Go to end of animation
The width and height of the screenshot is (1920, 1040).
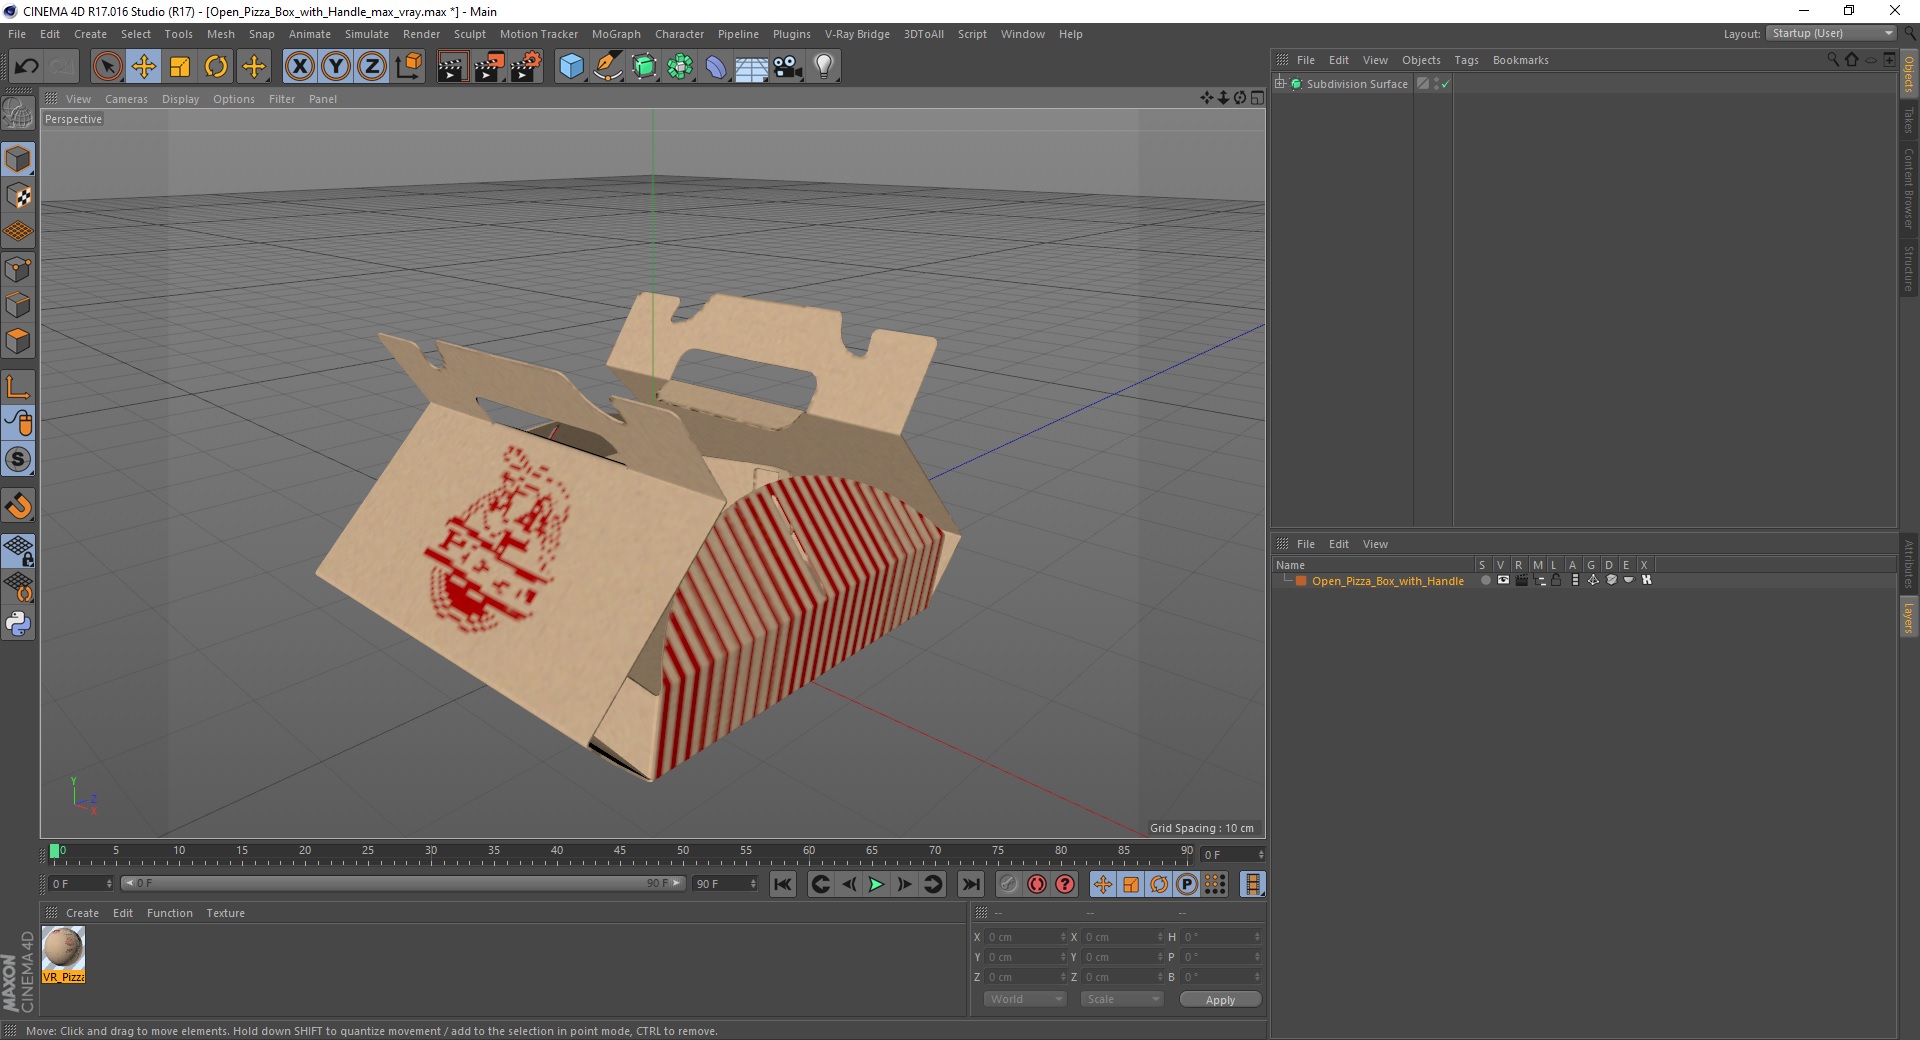pos(970,884)
